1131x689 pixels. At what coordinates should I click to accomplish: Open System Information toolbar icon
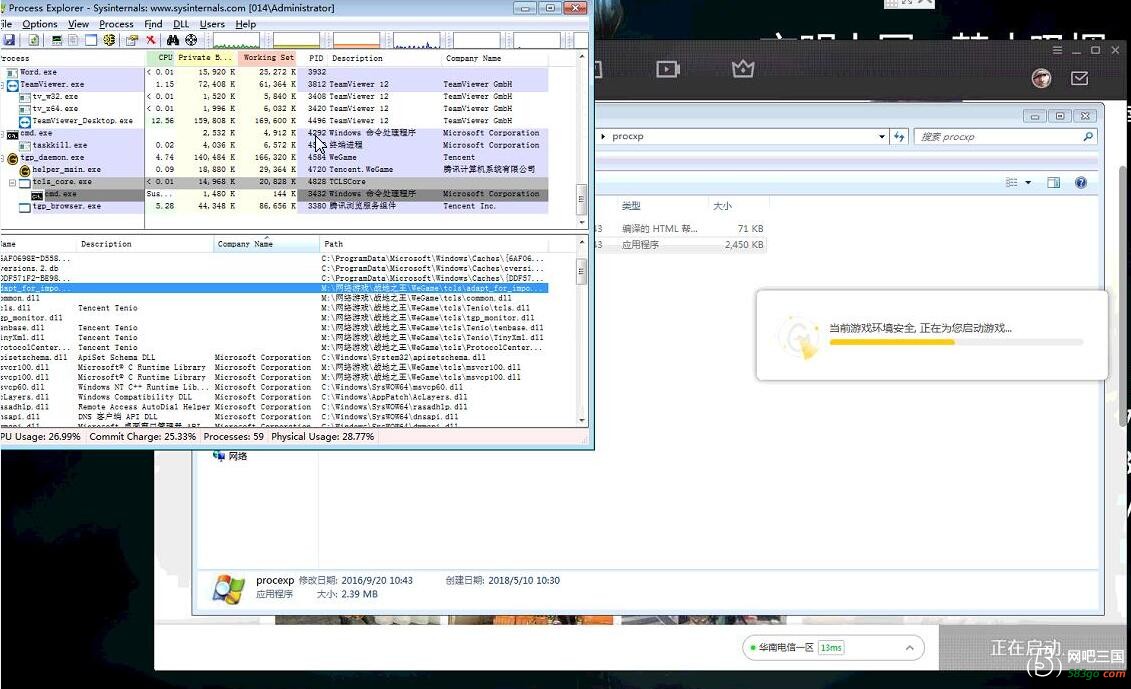[57, 40]
